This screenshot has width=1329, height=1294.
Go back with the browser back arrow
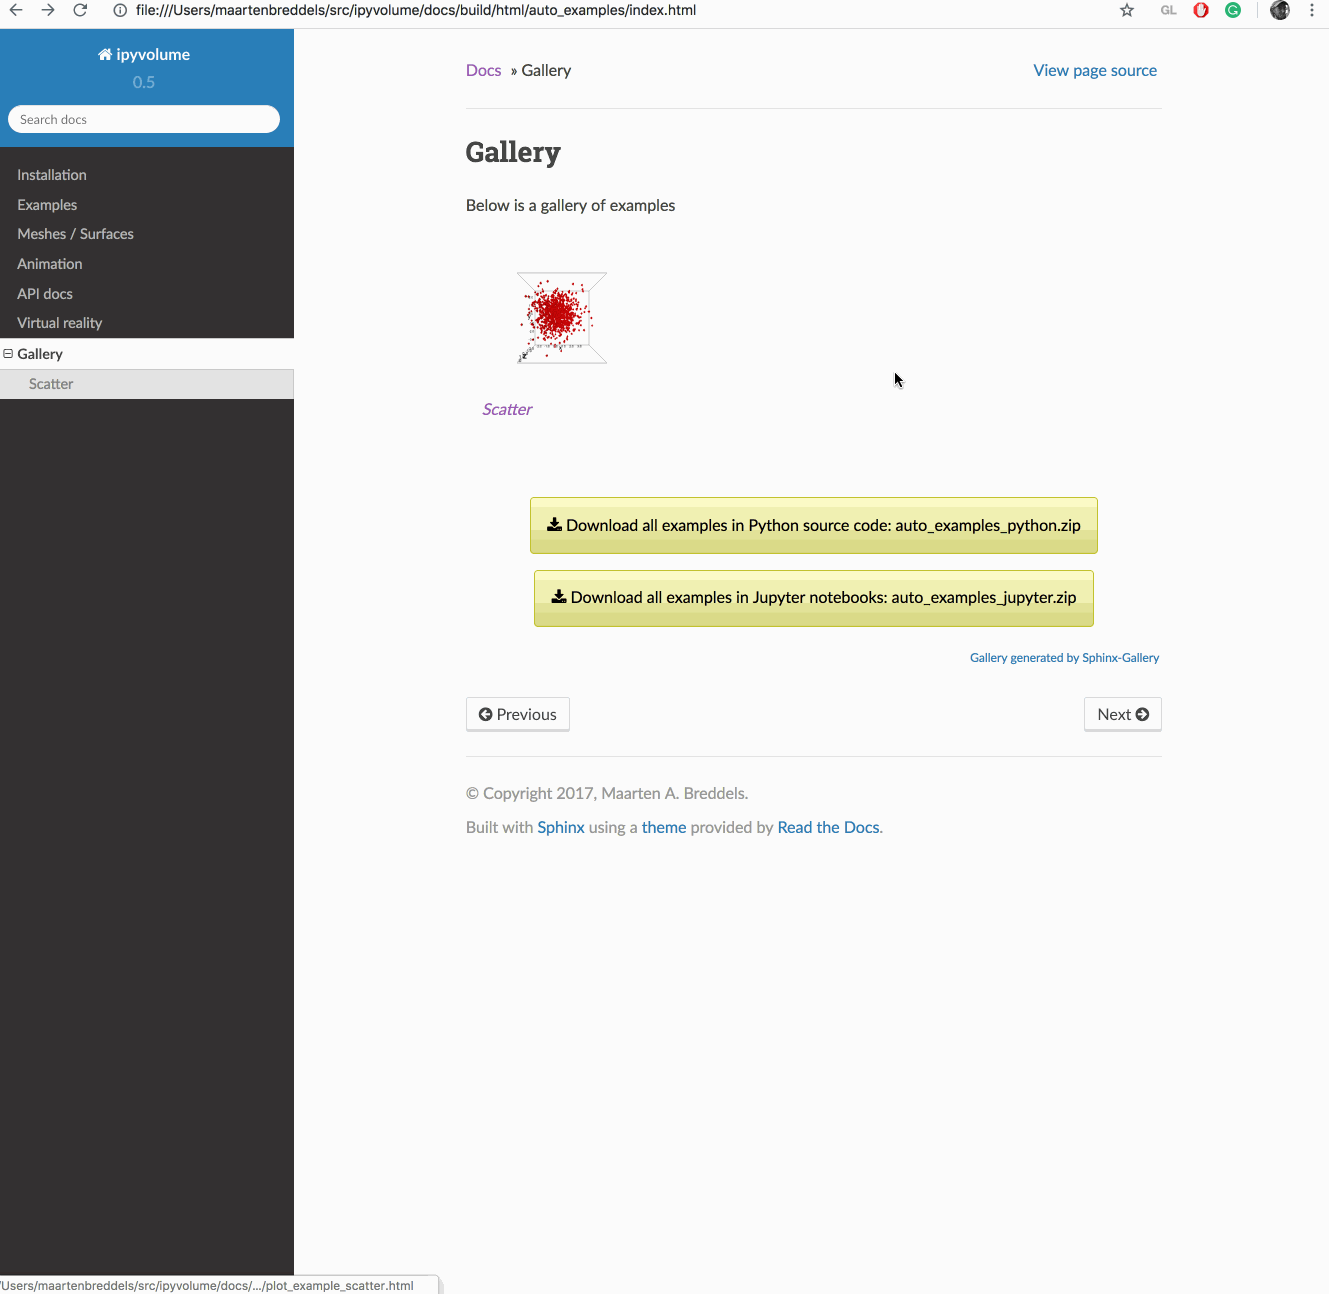click(16, 10)
